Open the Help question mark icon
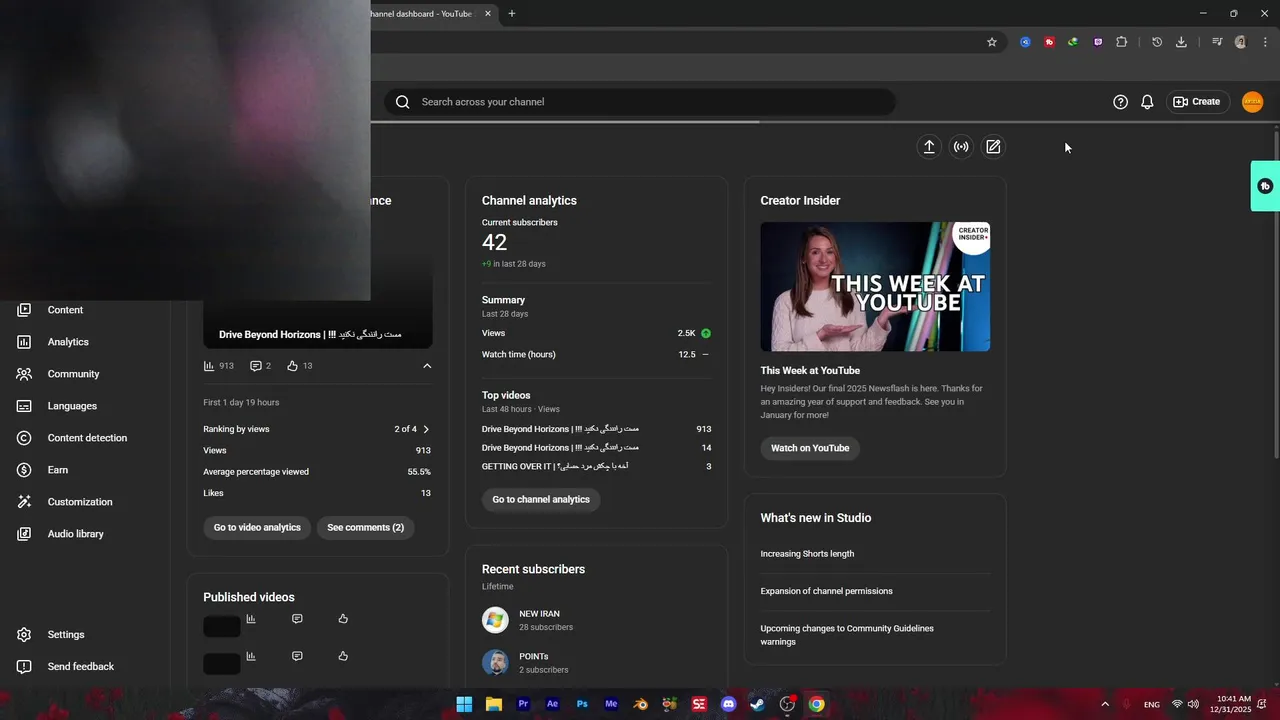The image size is (1280, 720). (x=1121, y=102)
